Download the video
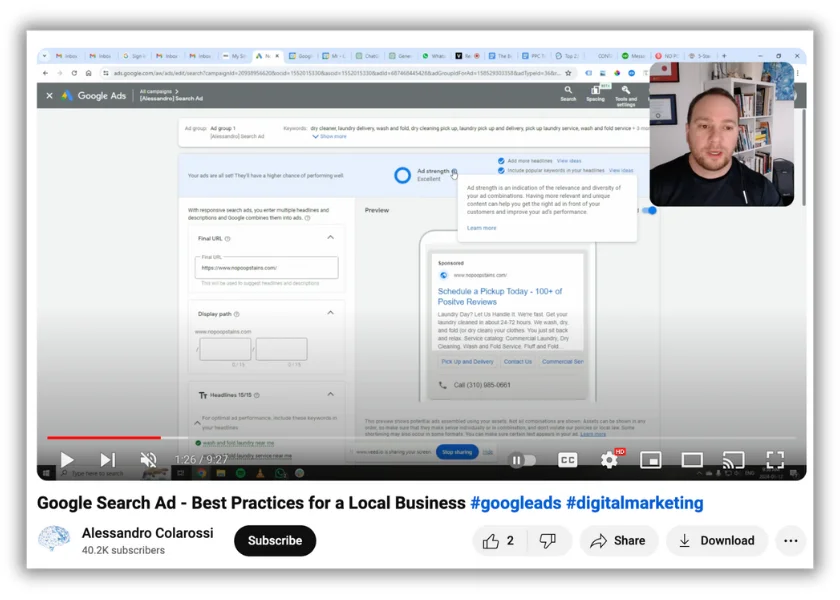 [717, 541]
